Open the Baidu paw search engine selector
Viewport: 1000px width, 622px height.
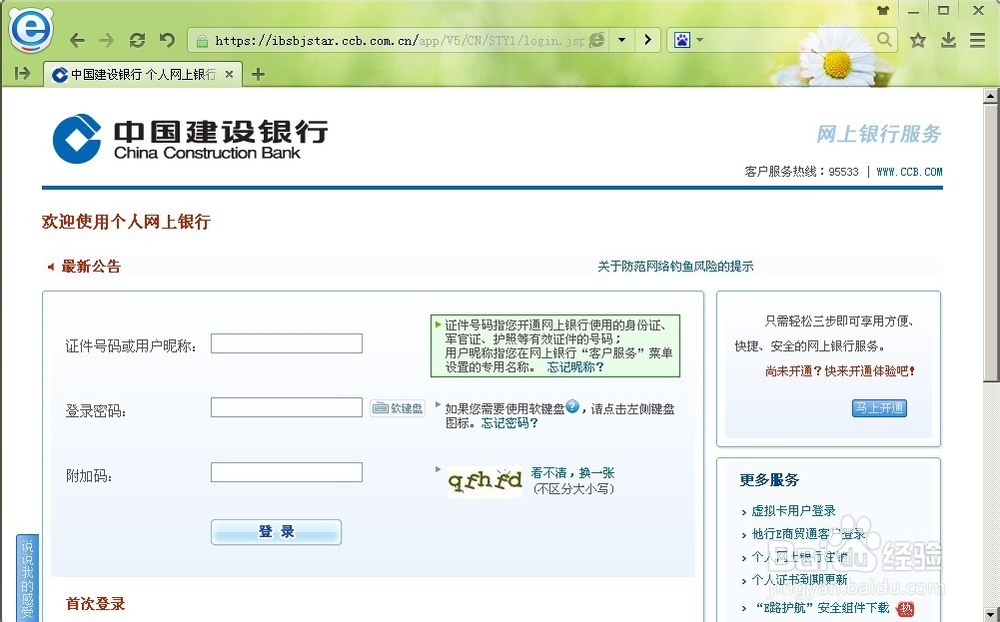point(688,40)
